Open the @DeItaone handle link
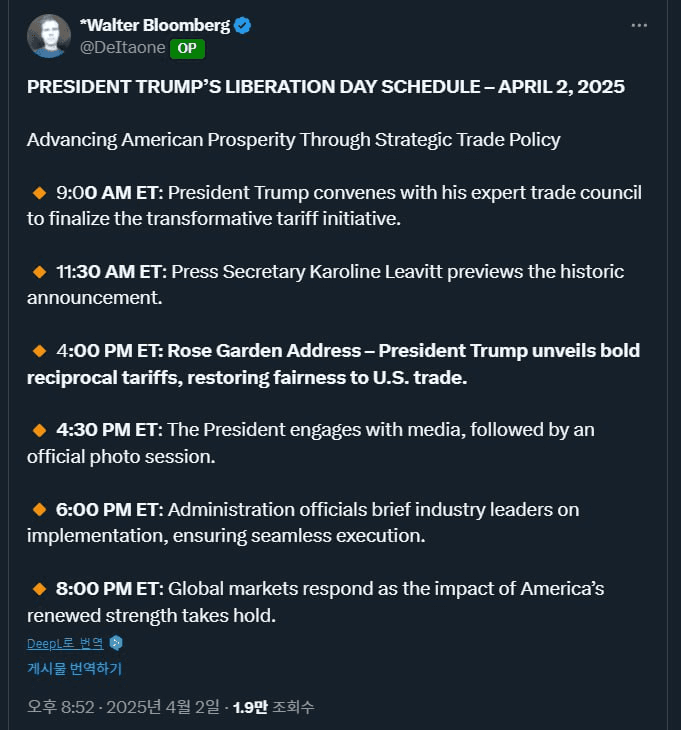 tap(122, 47)
